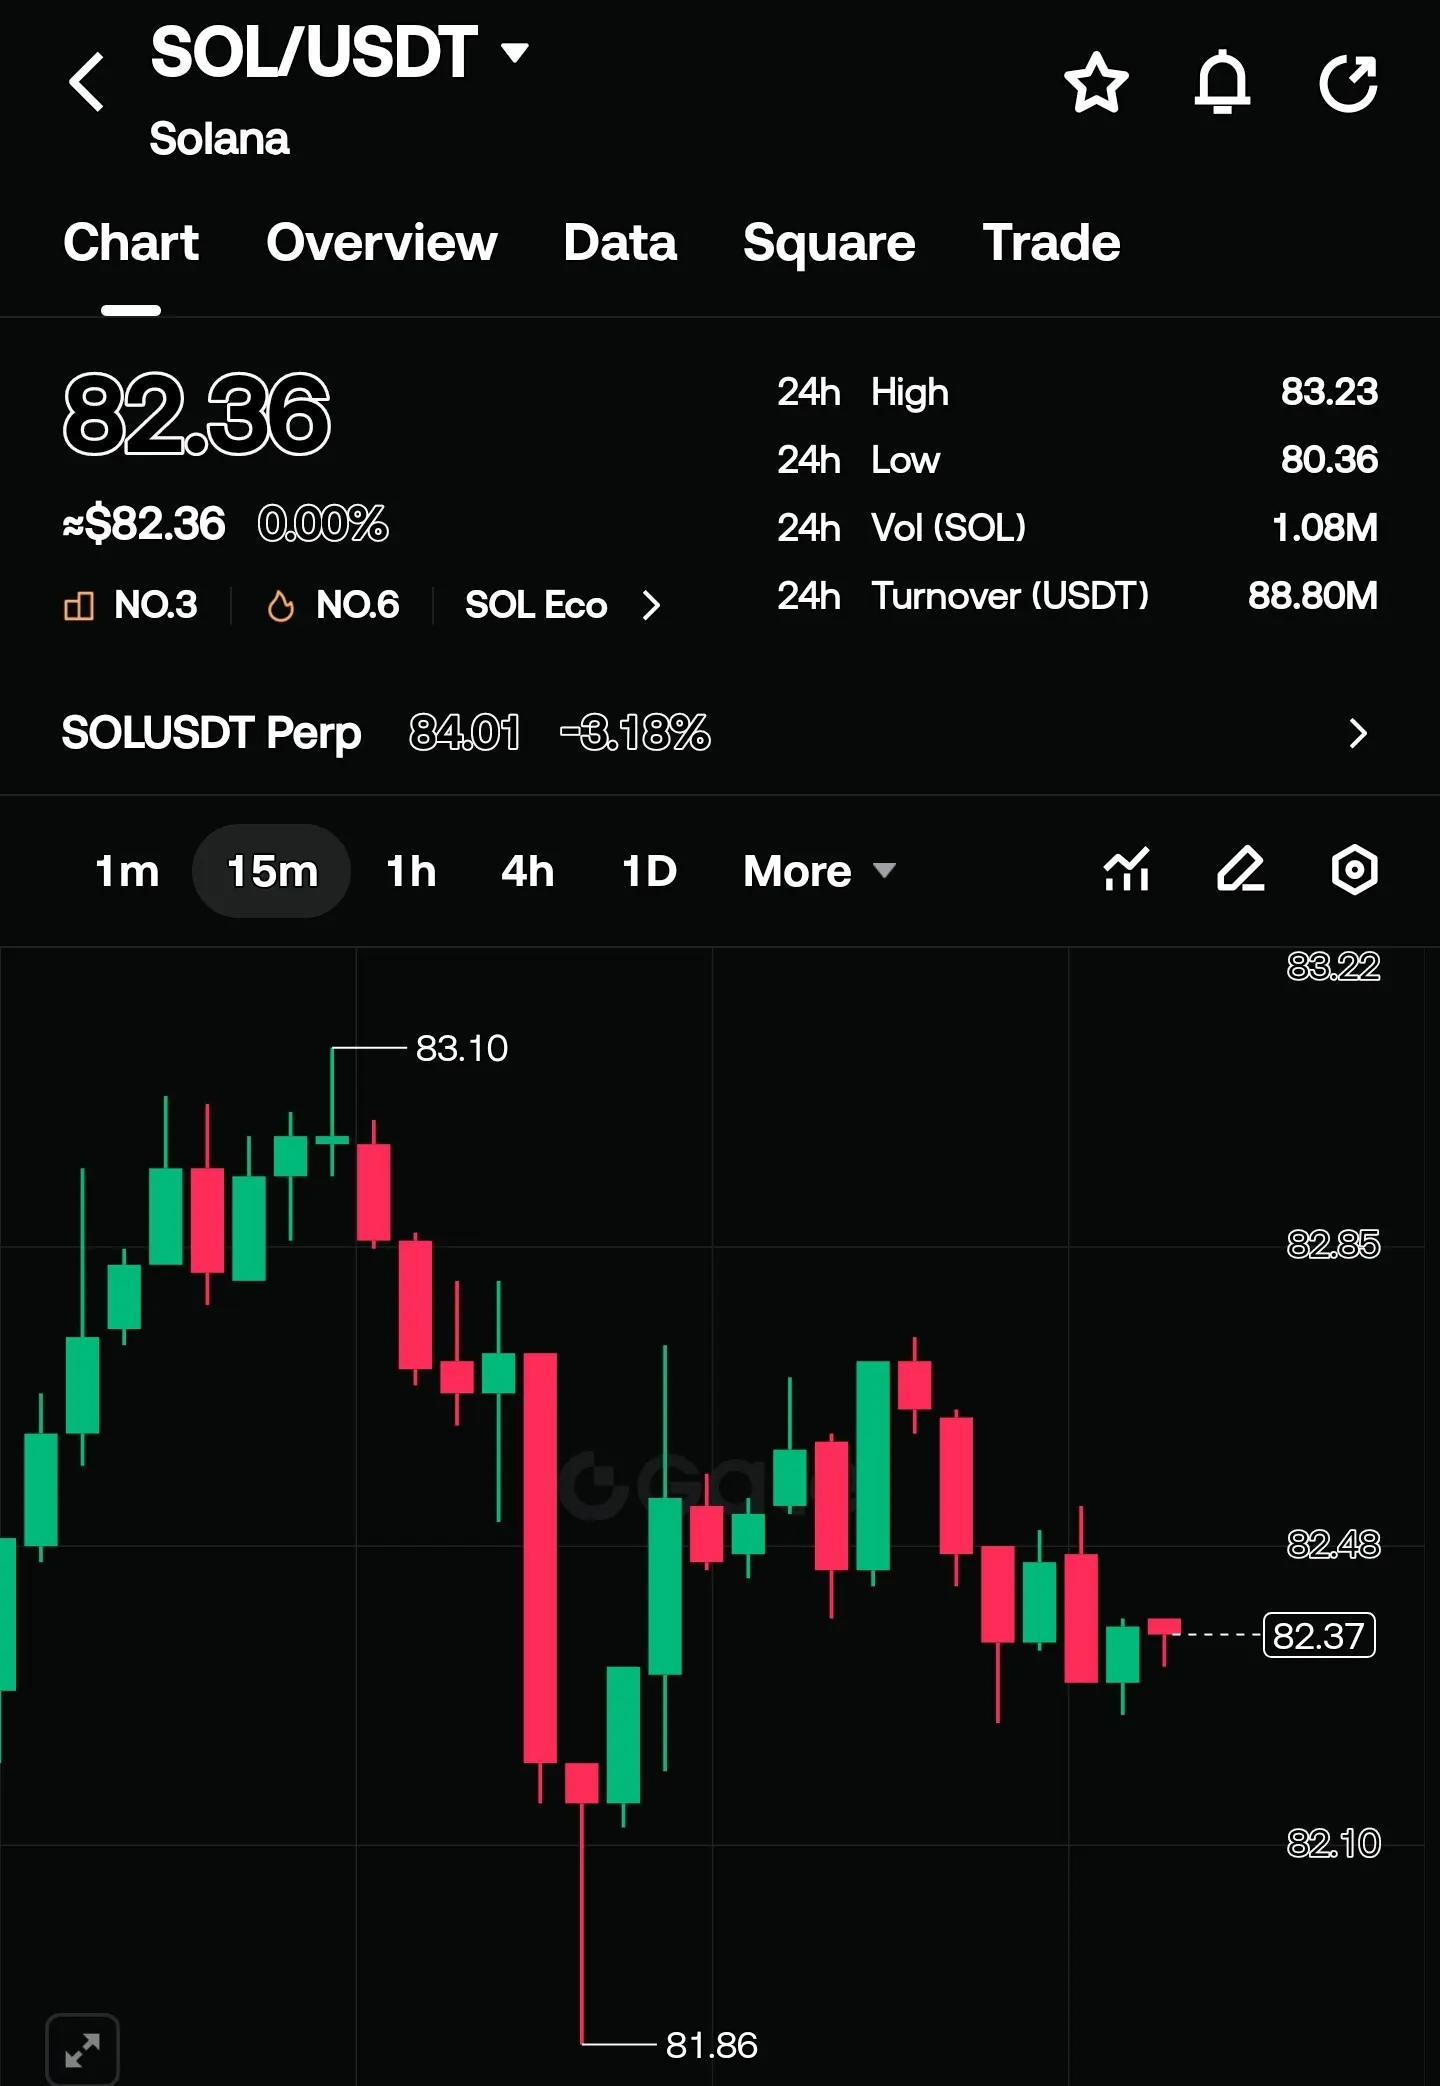Tap the NO.3 ranking label
The width and height of the screenshot is (1440, 2086).
point(155,605)
